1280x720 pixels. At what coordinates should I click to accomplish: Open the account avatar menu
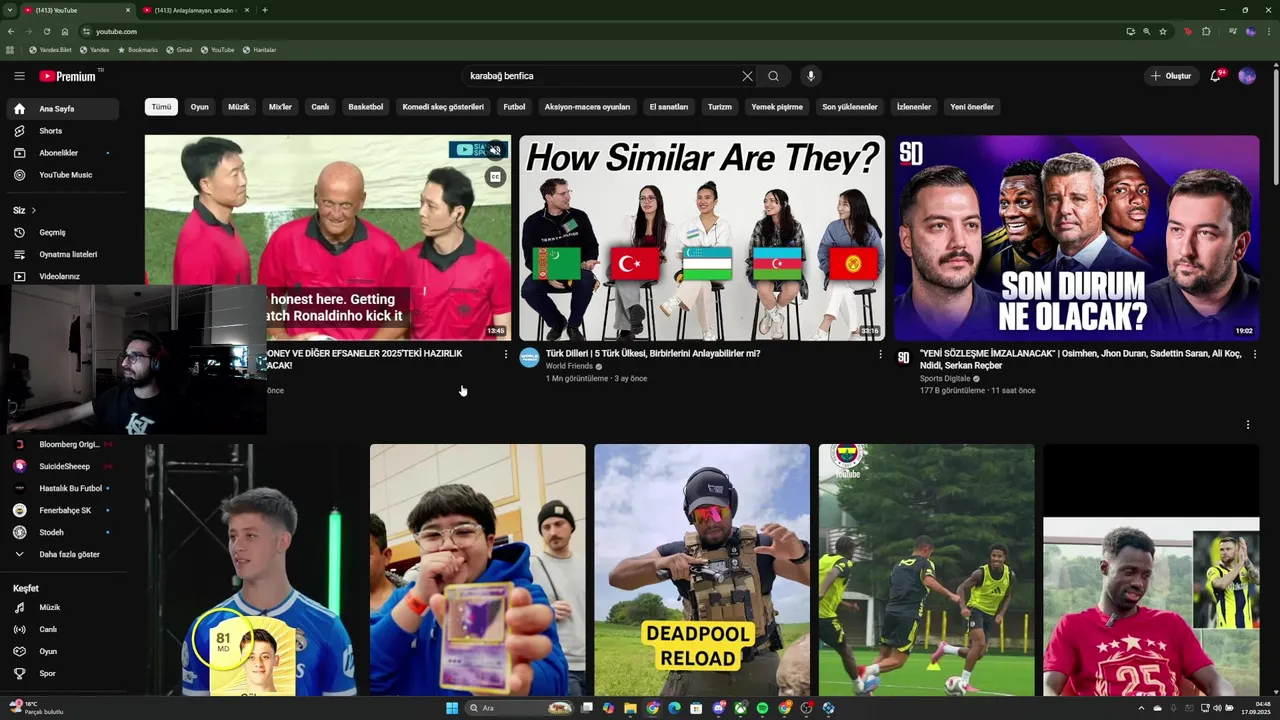pyautogui.click(x=1247, y=76)
